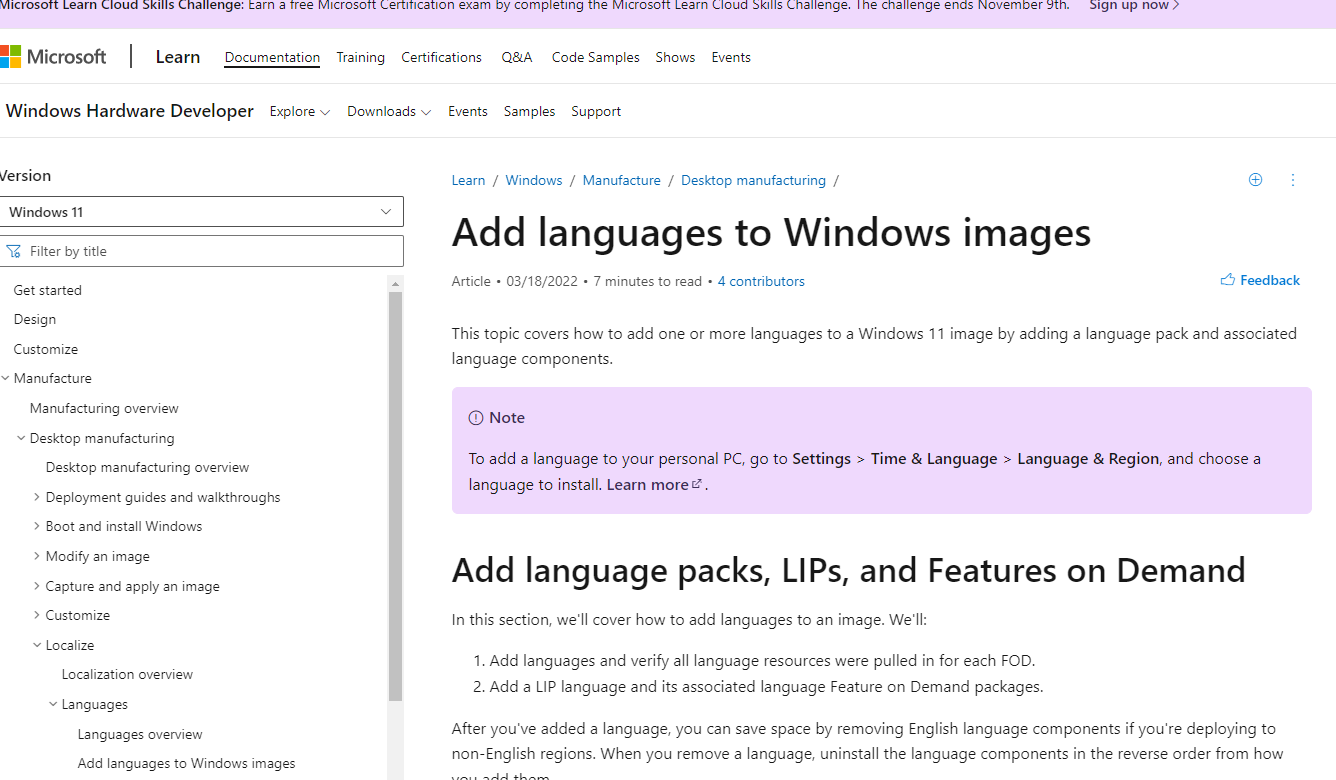The height and width of the screenshot is (780, 1336).
Task: Open the more options ellipsis menu
Action: (1292, 180)
